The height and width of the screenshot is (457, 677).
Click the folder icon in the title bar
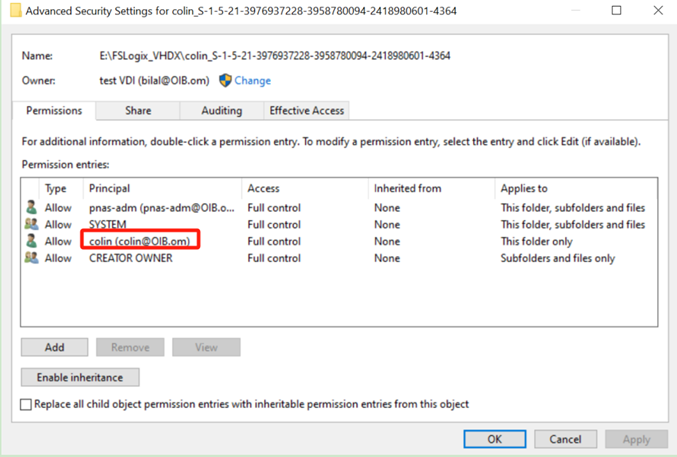pyautogui.click(x=13, y=11)
